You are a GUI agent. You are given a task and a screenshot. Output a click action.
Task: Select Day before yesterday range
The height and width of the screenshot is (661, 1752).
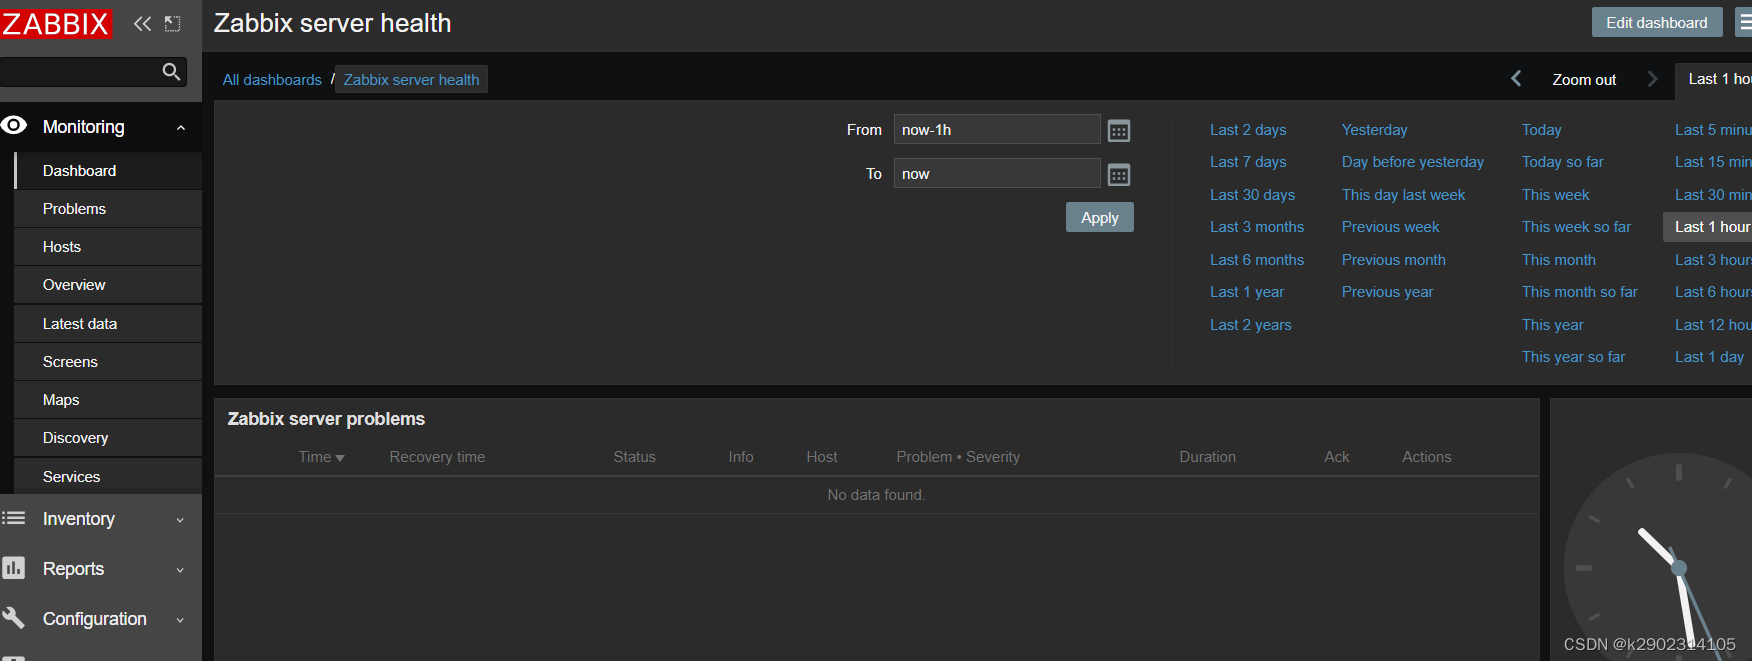(x=1413, y=162)
